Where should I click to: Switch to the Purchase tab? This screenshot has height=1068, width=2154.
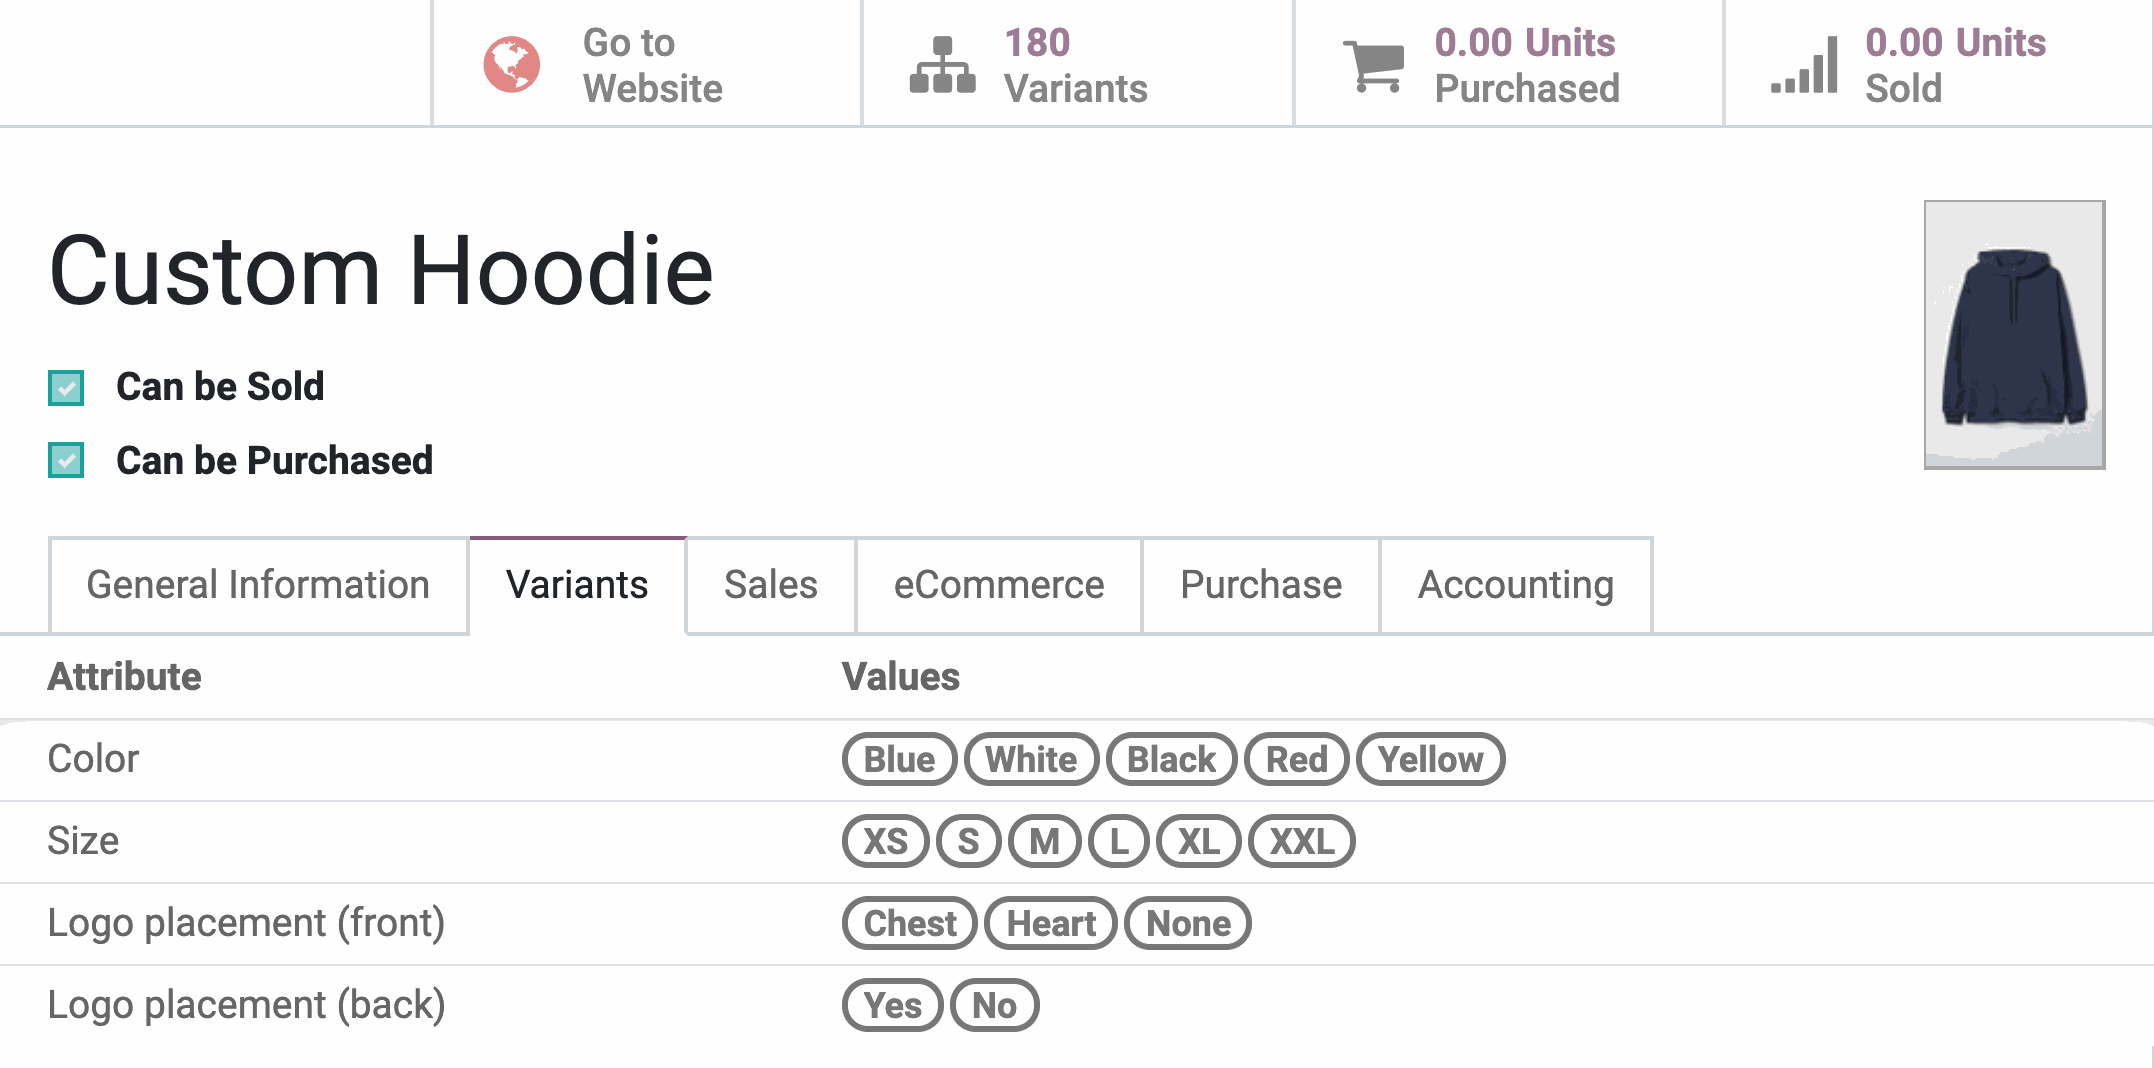click(1260, 585)
